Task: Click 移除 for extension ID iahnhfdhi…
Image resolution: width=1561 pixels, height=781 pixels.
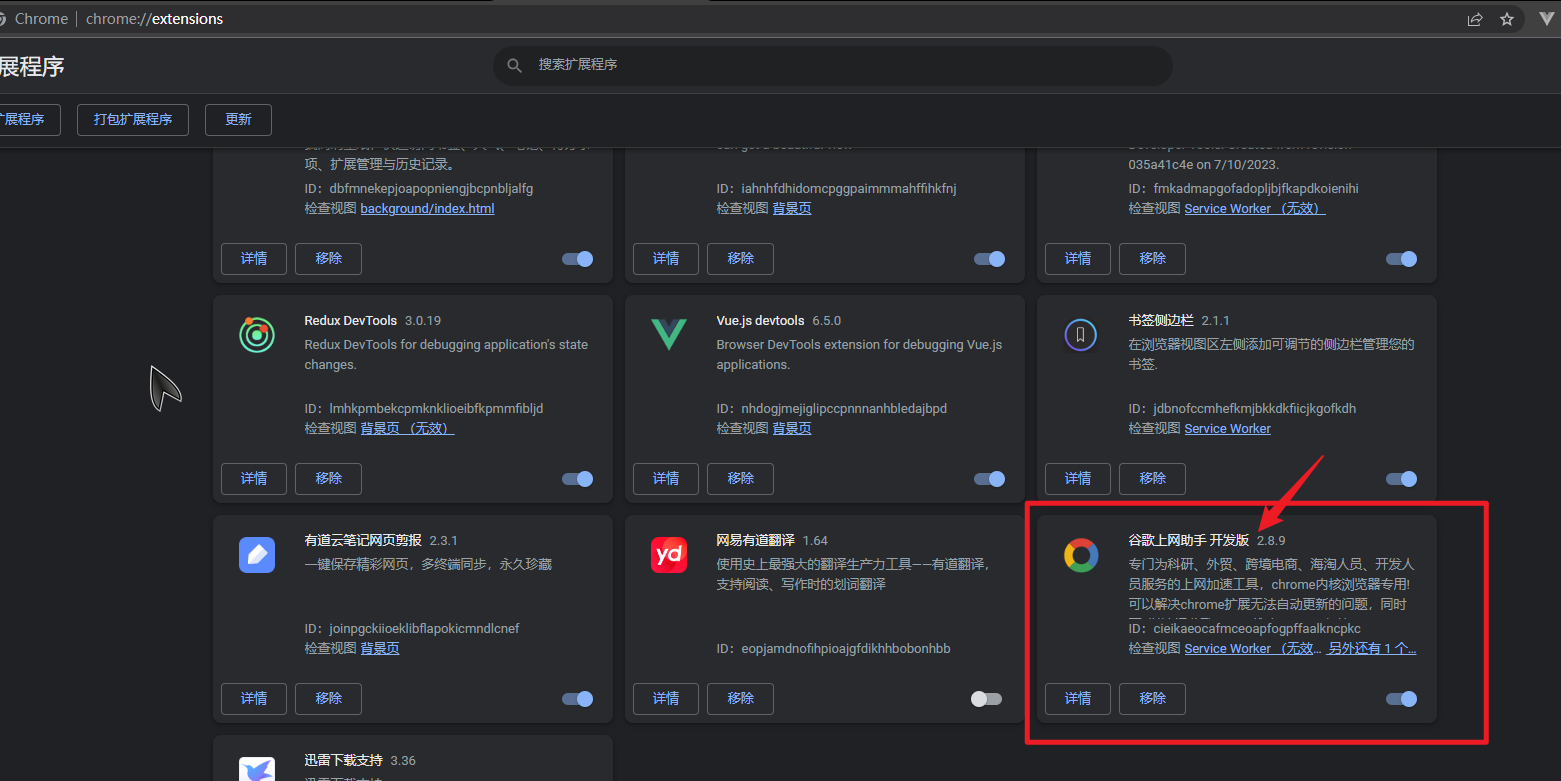Action: pyautogui.click(x=740, y=258)
